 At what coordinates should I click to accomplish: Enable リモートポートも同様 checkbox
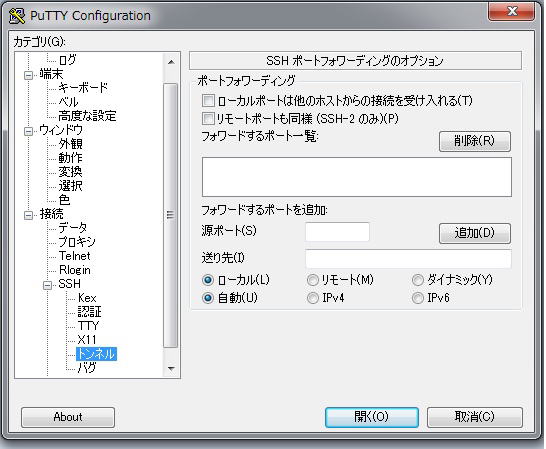coord(208,119)
